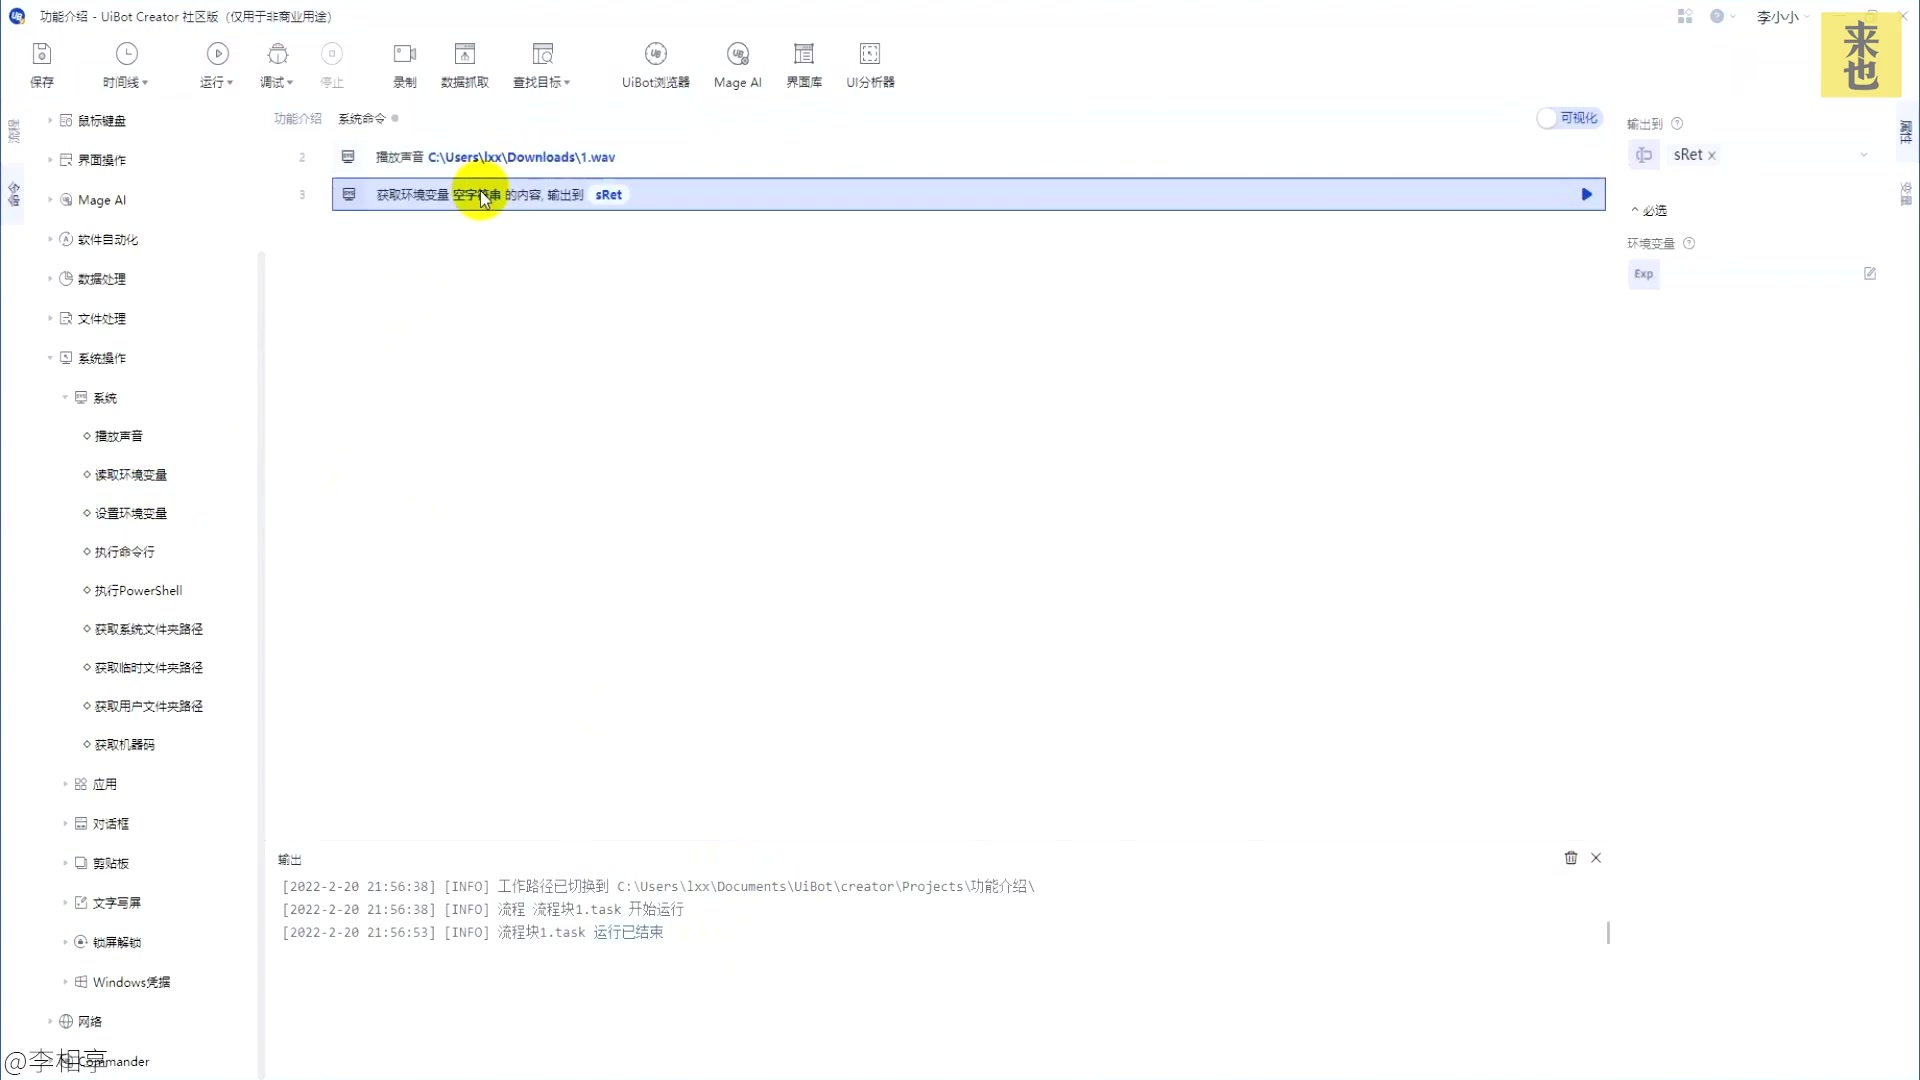This screenshot has height=1080, width=1920.
Task: Expand the 数据处理 category
Action: pos(50,279)
